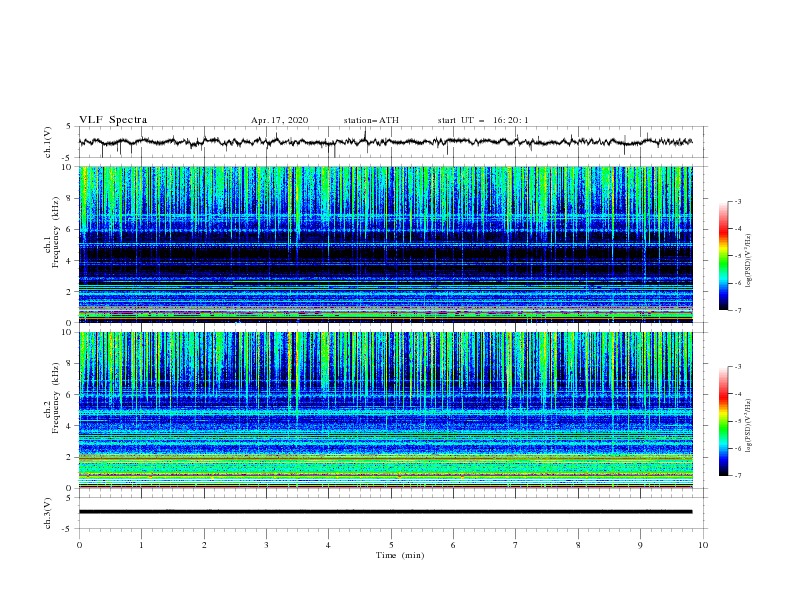Click inside the ch.1 spectrogram panel
Image resolution: width=792 pixels, height=612 pixels.
[385, 244]
